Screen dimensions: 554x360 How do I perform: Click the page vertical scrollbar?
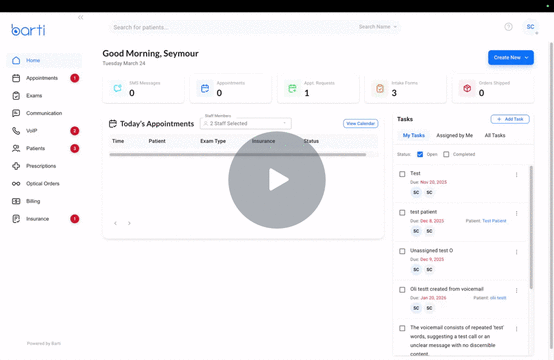tap(552, 195)
